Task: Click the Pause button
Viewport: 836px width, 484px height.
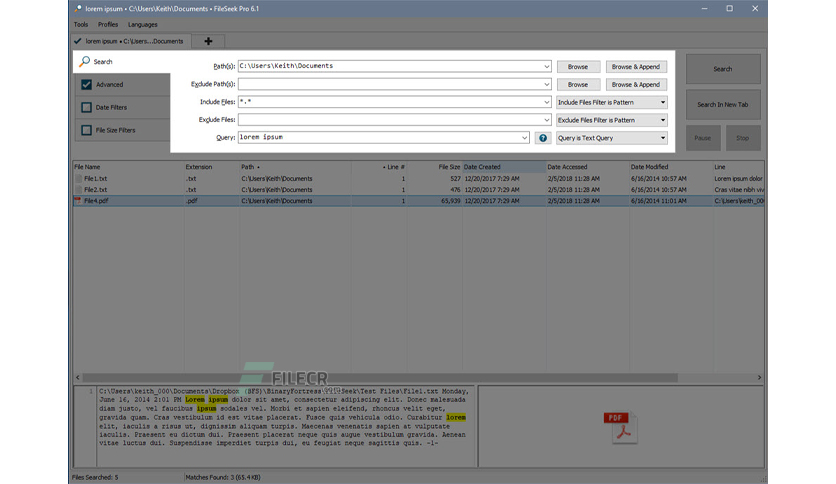Action: pyautogui.click(x=703, y=138)
